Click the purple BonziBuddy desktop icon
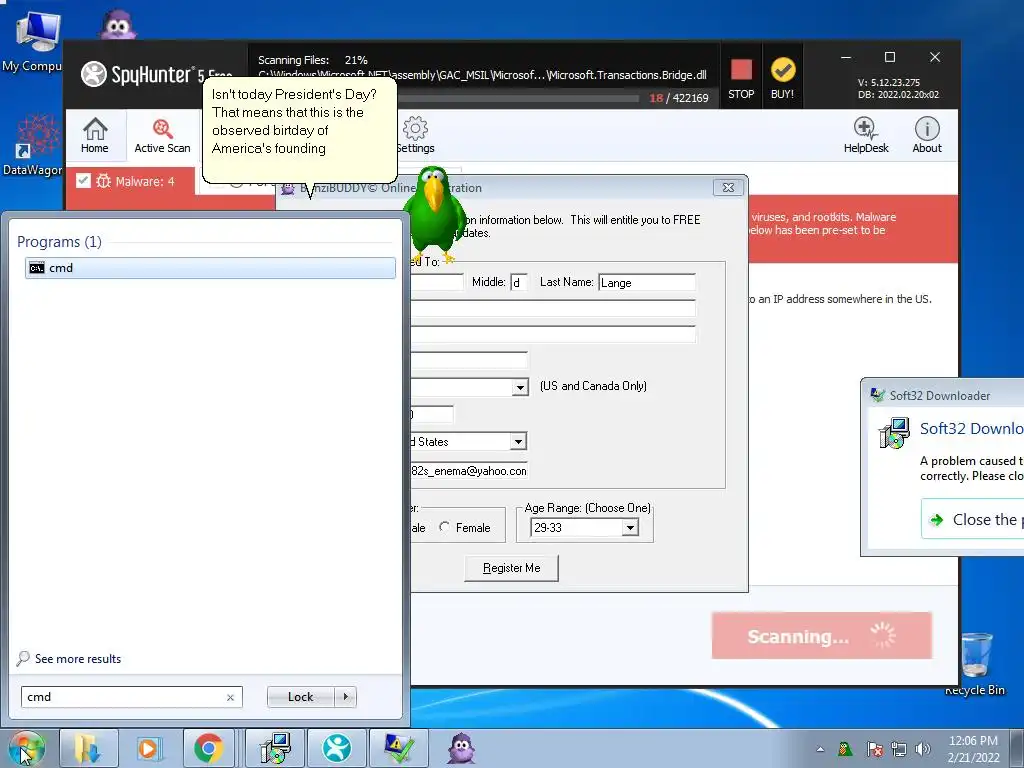Viewport: 1024px width, 768px height. (x=118, y=25)
